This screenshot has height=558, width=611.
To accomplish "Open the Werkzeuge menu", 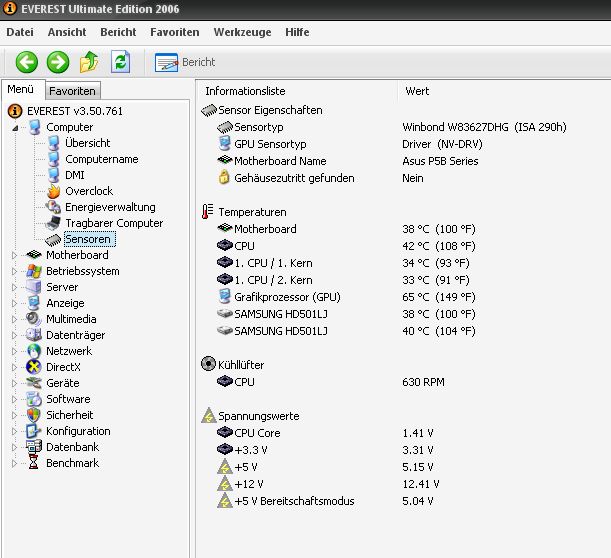I will 242,32.
